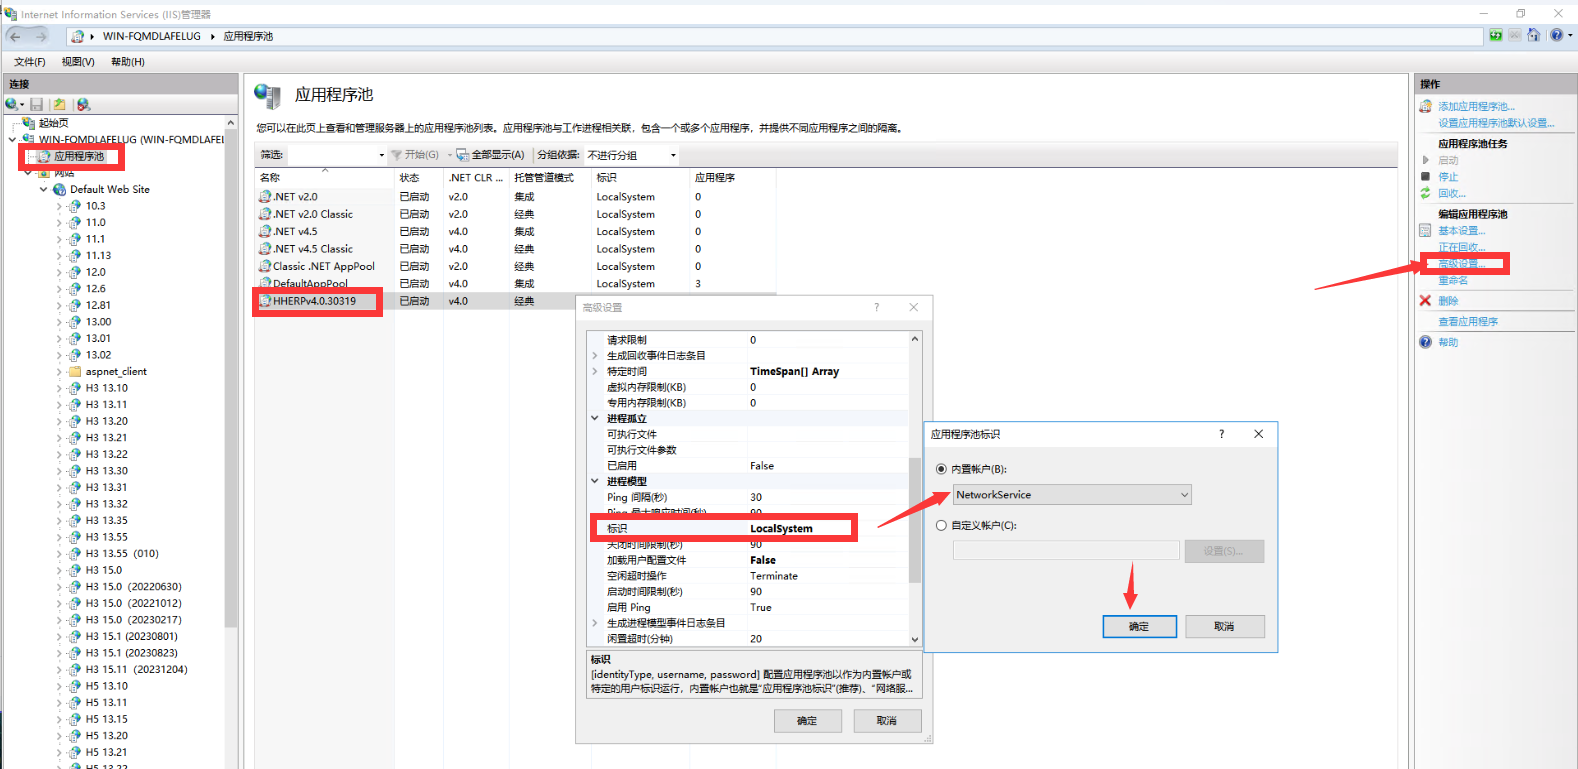Click the green 回收 recycle icon
Viewport: 1578px width, 769px height.
coord(1425,193)
